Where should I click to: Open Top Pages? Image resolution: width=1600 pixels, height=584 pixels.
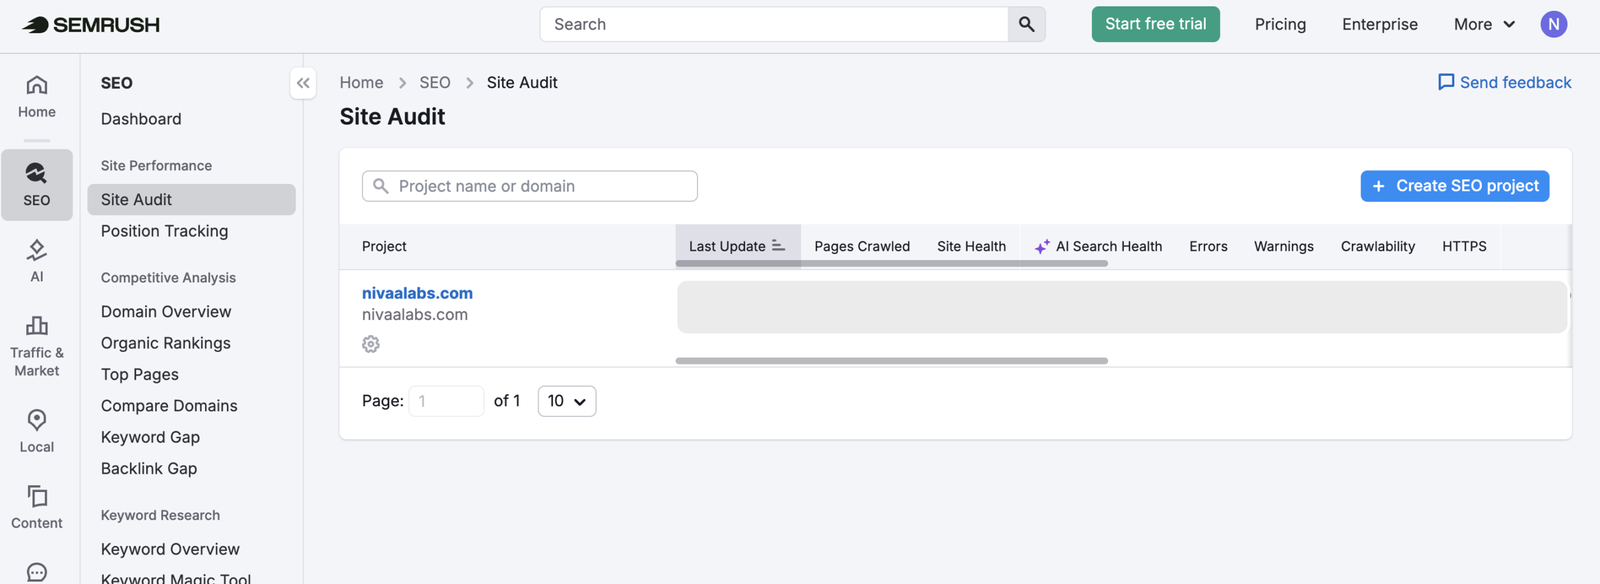click(140, 374)
